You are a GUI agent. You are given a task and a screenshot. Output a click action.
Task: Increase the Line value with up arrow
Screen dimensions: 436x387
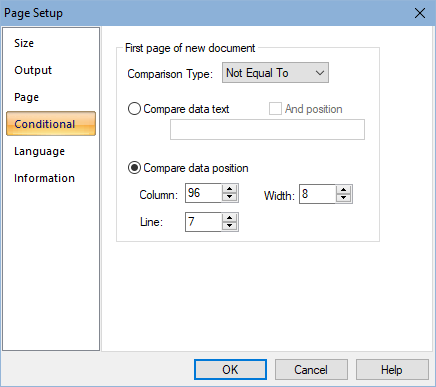click(230, 218)
